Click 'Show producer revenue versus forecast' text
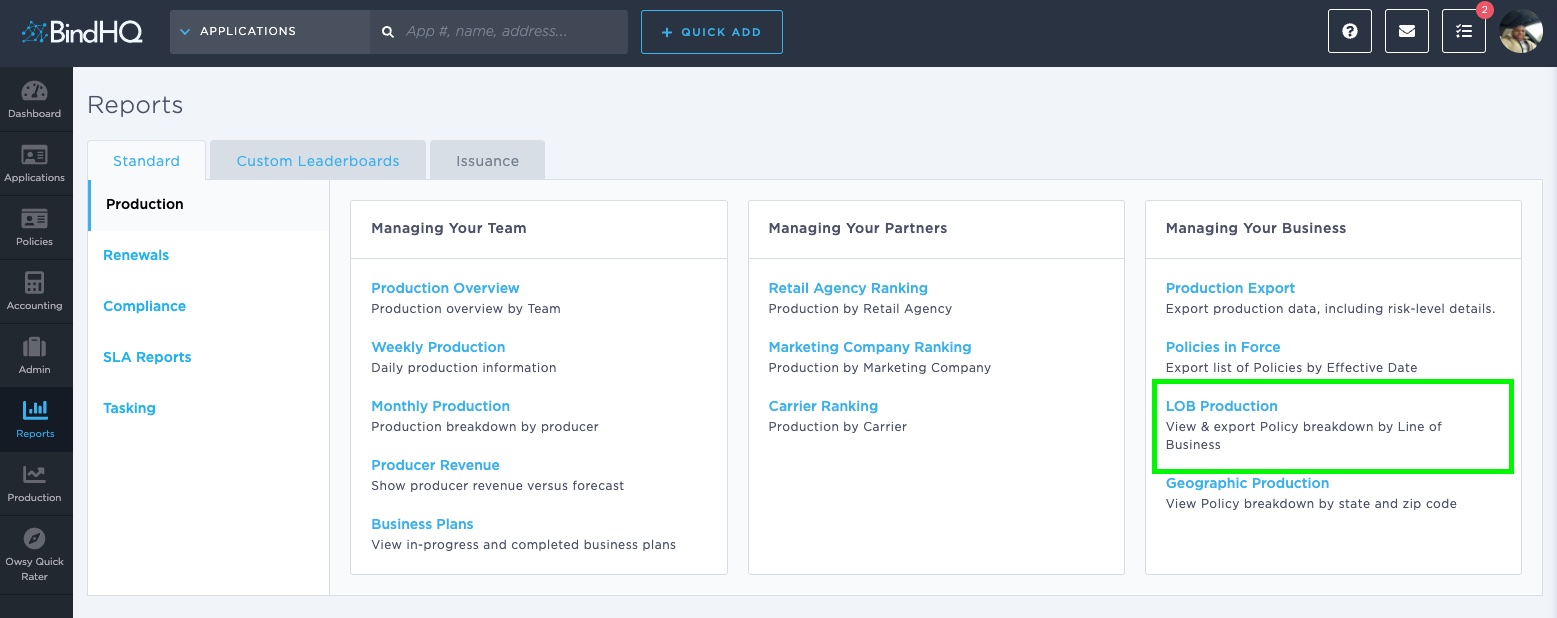The width and height of the screenshot is (1557, 618). pos(497,486)
